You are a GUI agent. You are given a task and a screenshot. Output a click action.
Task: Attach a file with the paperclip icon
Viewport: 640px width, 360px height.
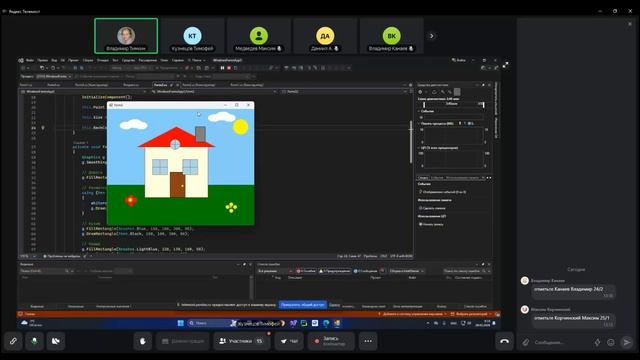[526, 342]
